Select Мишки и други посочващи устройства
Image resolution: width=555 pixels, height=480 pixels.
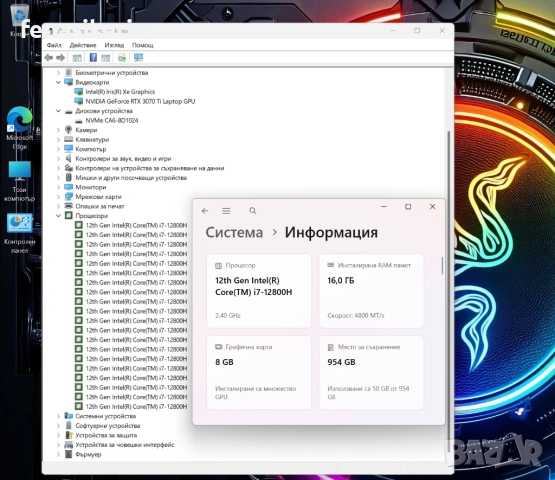point(131,178)
